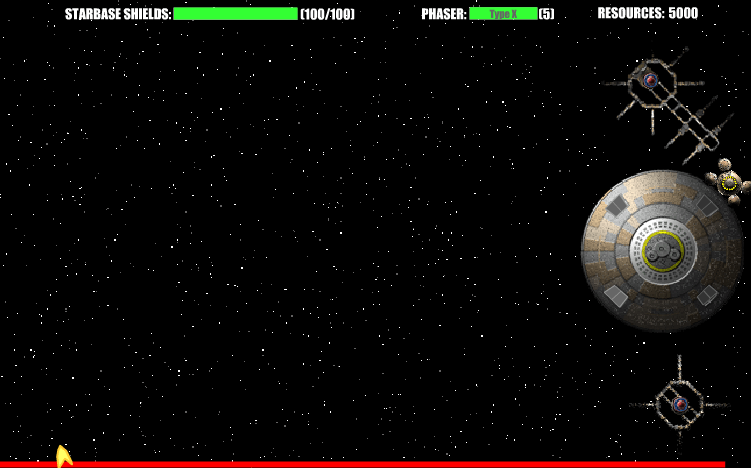The height and width of the screenshot is (468, 751).
Task: Click the upper defense satellite with solar arms
Action: pyautogui.click(x=668, y=105)
